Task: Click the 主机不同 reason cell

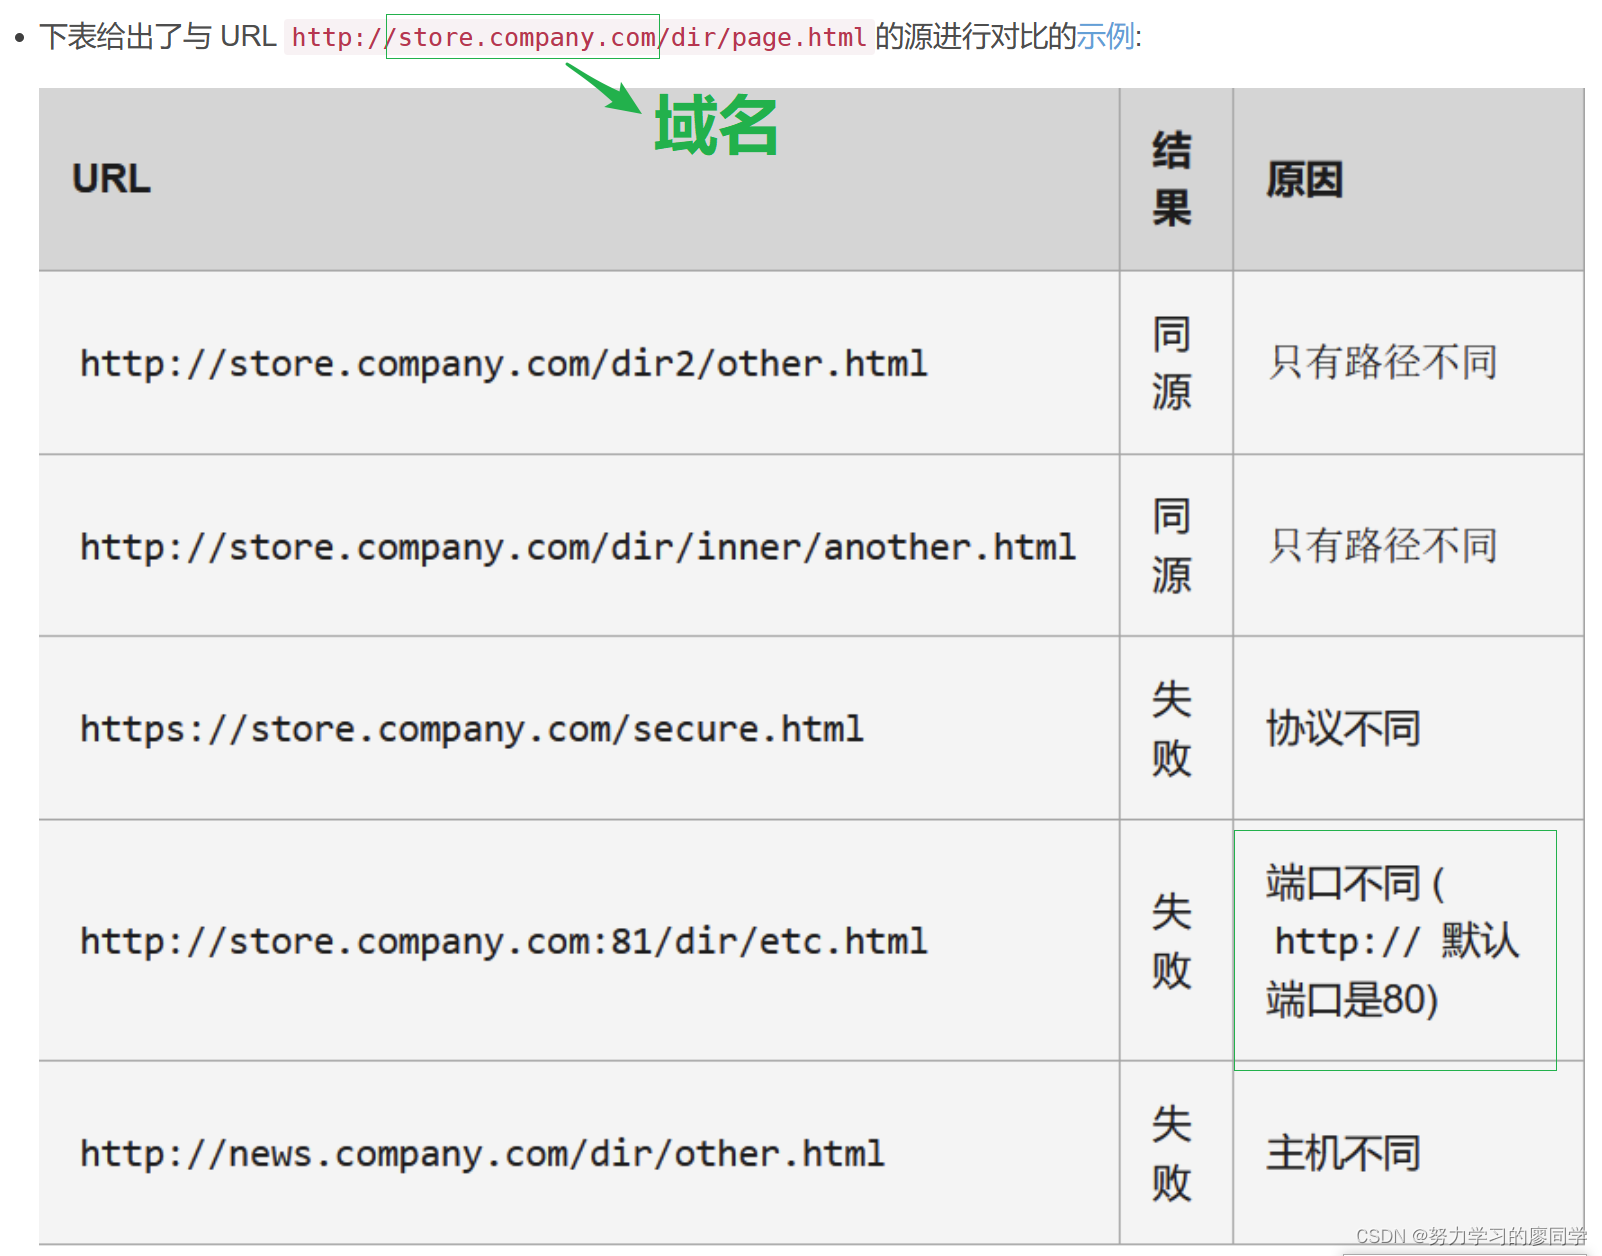Action: [1342, 1153]
